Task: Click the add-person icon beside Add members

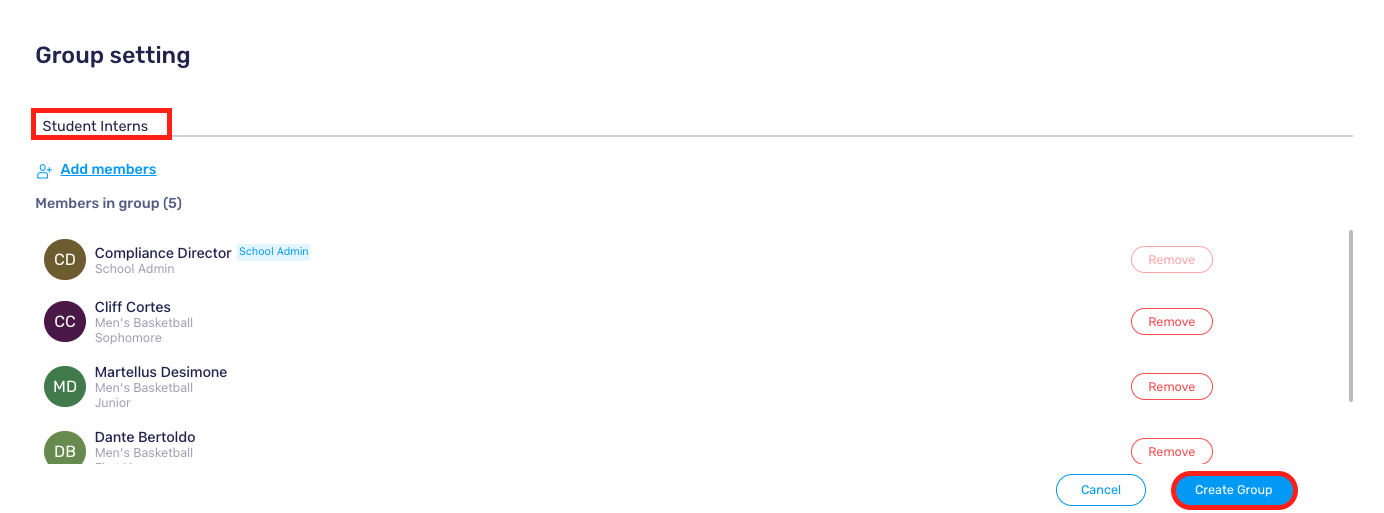Action: coord(44,171)
